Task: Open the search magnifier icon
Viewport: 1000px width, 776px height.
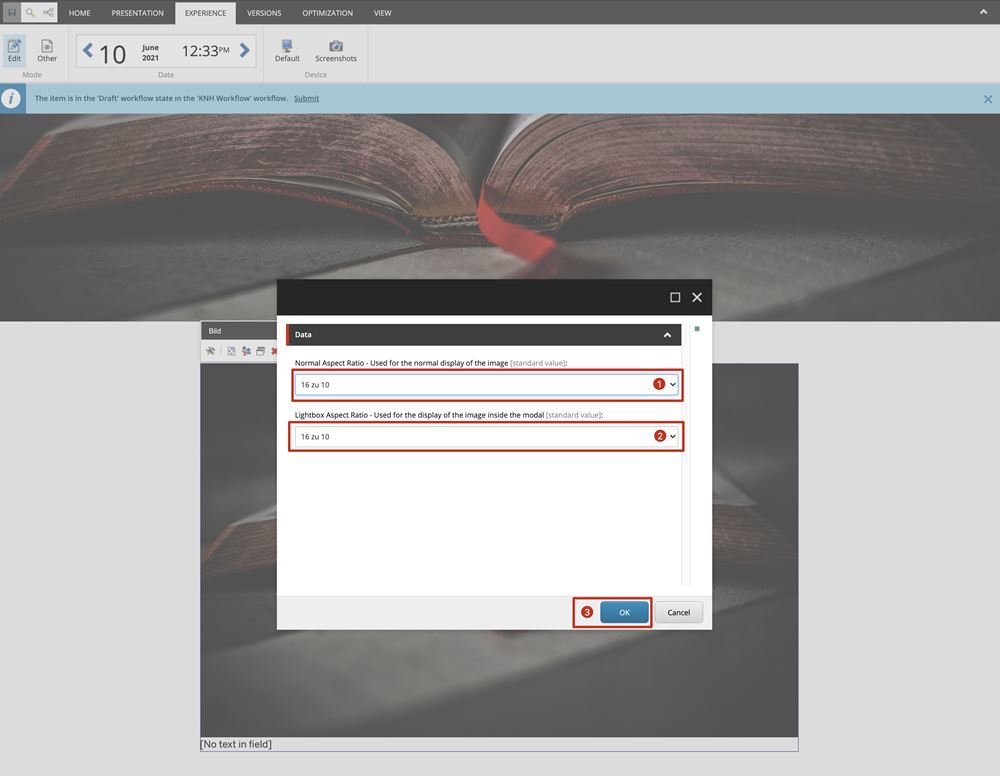Action: [x=30, y=13]
